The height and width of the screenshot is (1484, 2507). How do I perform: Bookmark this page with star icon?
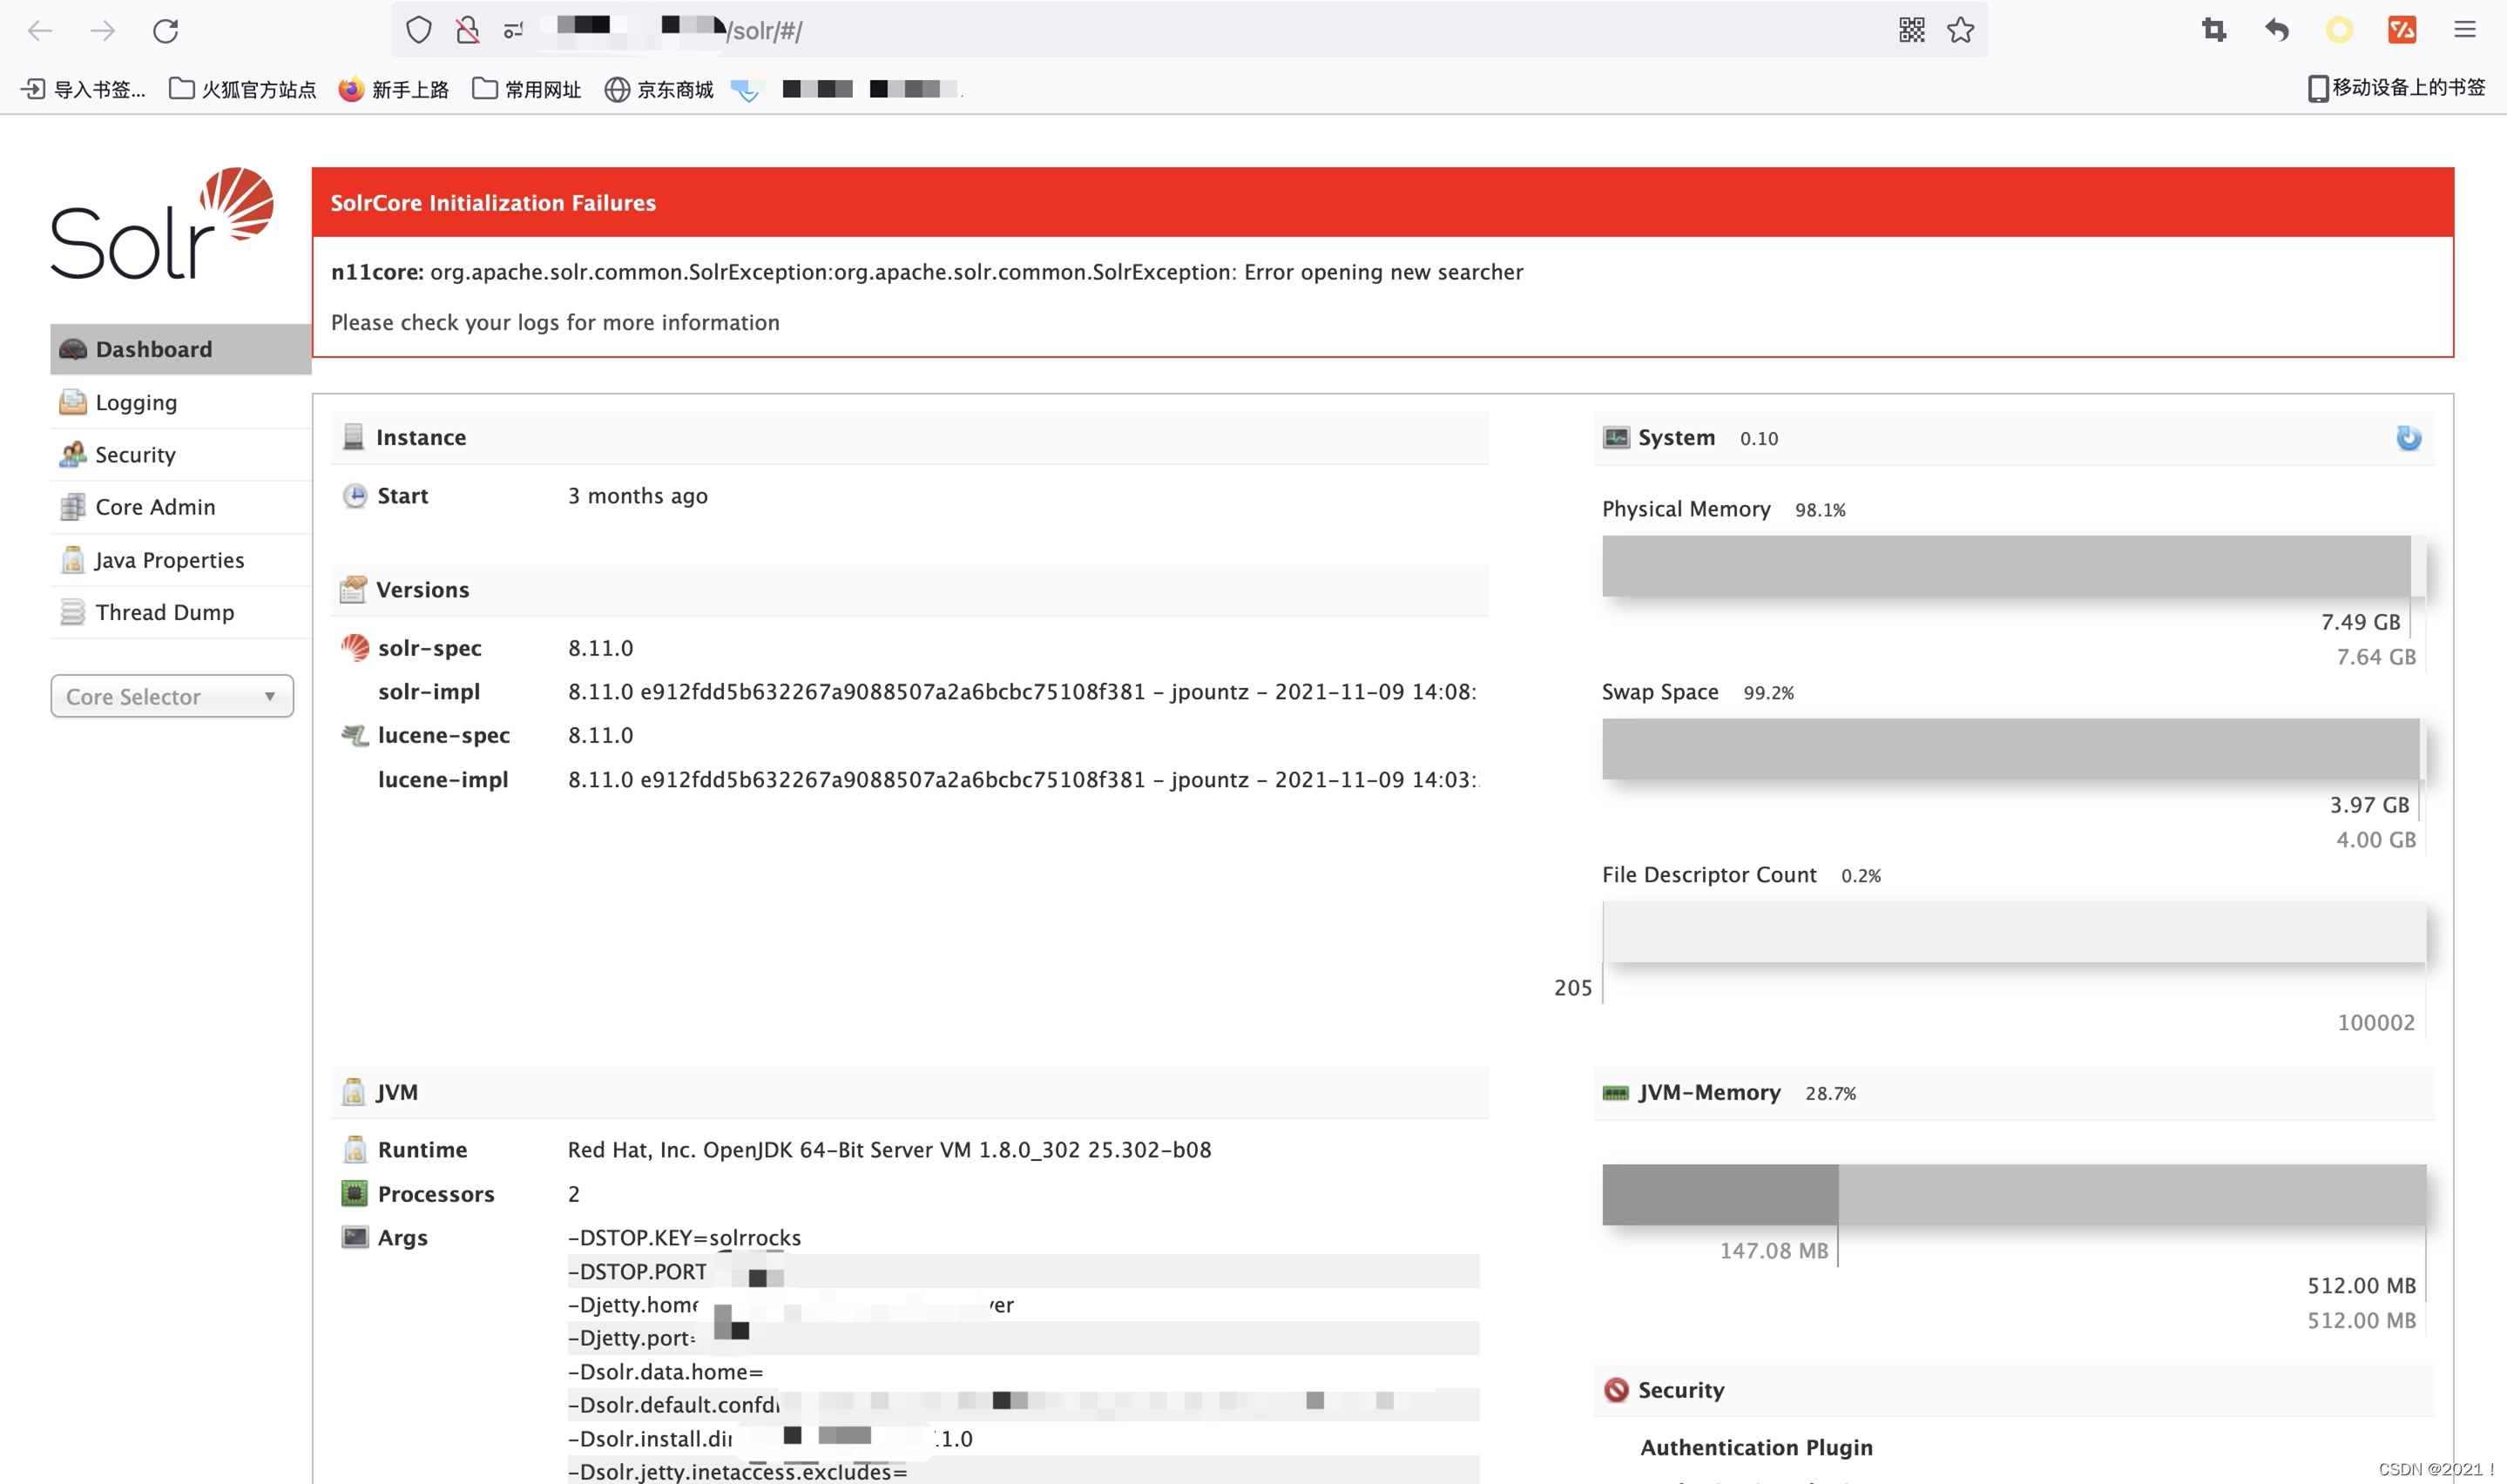click(x=1961, y=30)
